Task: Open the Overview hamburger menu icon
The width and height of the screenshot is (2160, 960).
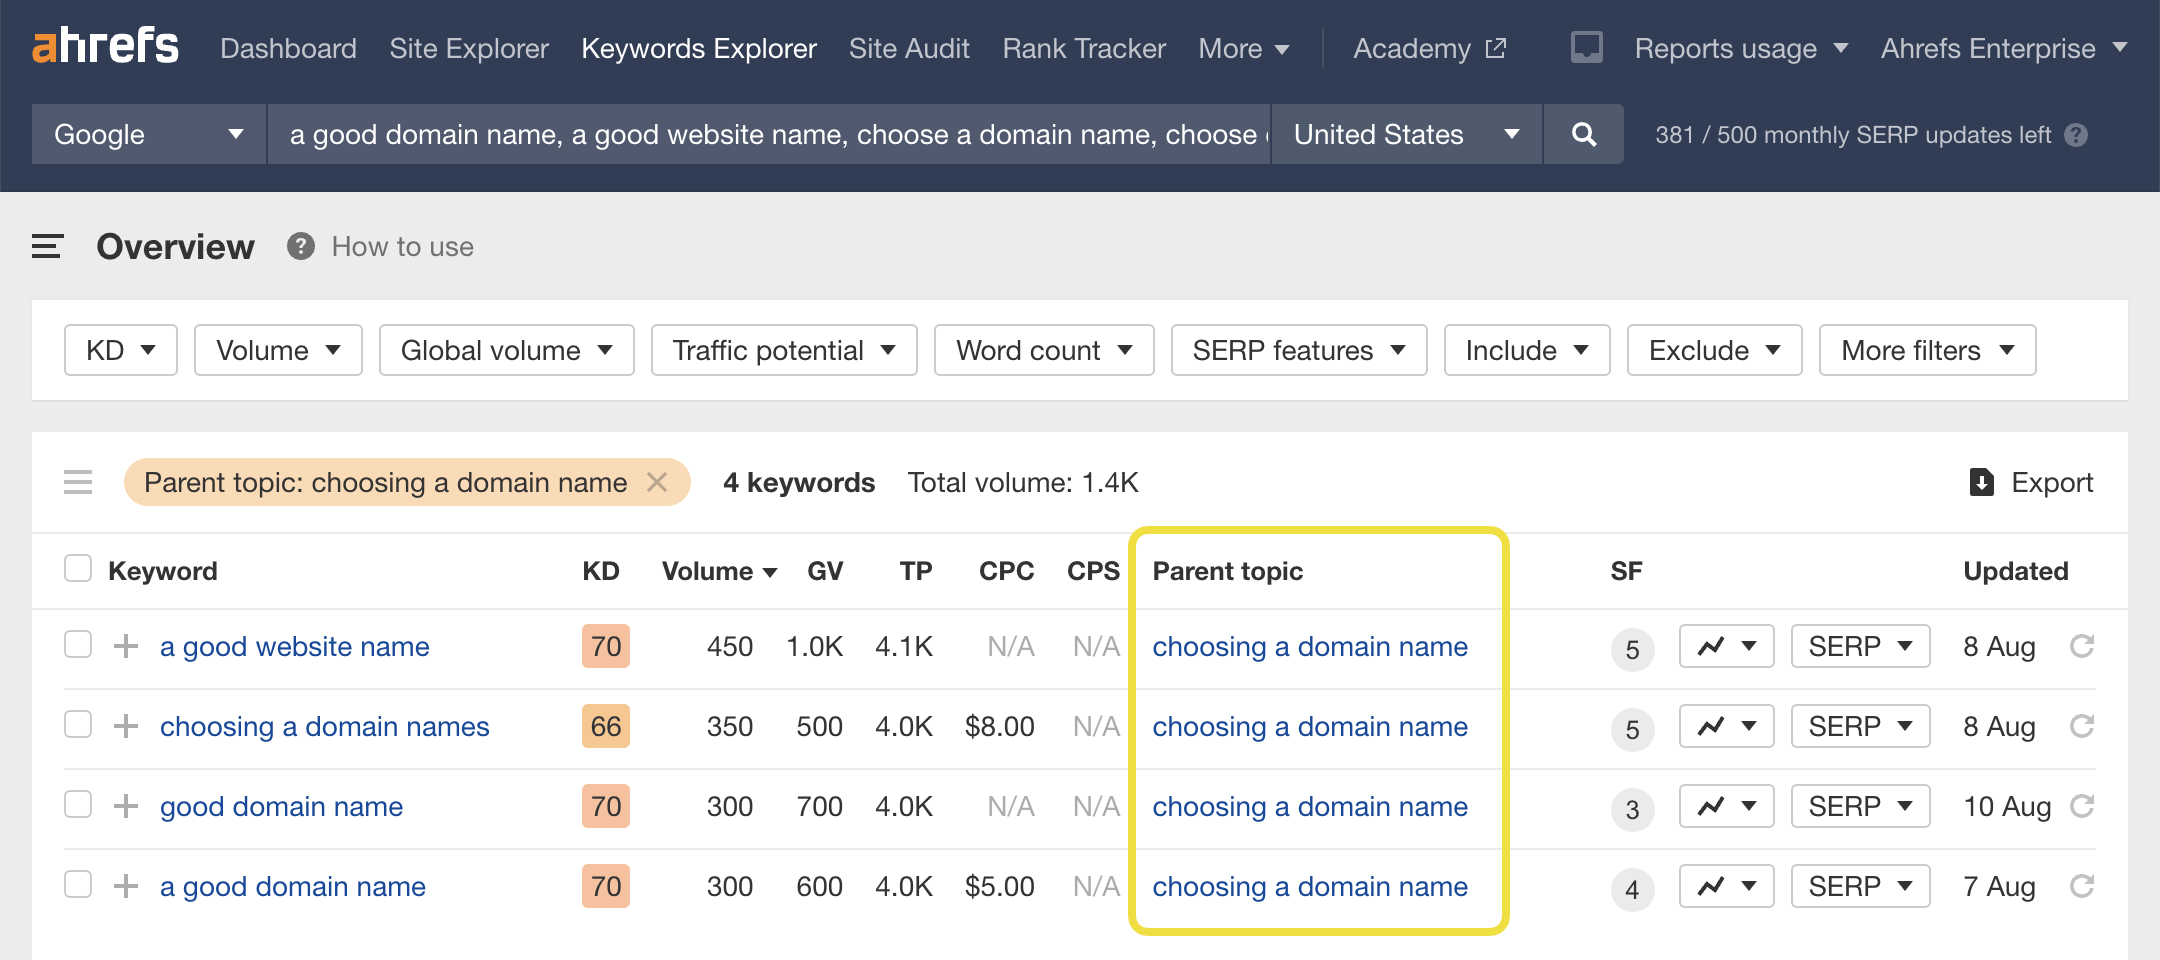Action: [x=47, y=246]
